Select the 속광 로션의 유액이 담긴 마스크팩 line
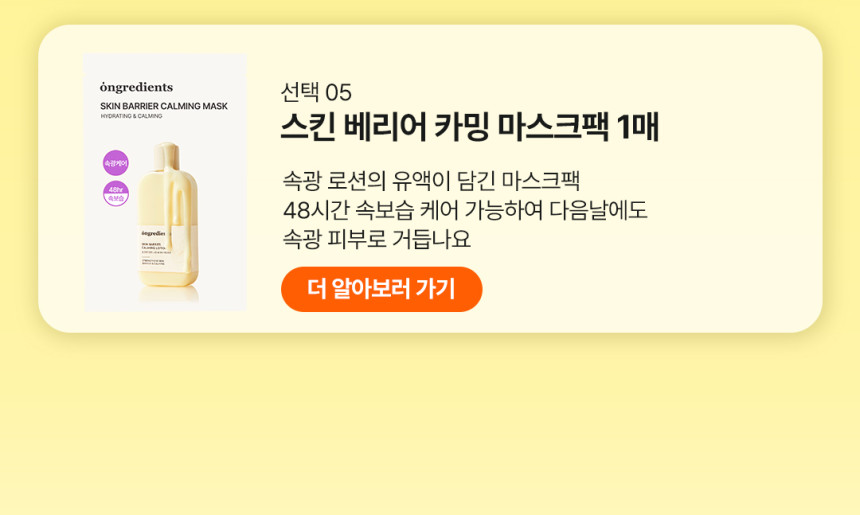This screenshot has height=515, width=860. pos(432,180)
